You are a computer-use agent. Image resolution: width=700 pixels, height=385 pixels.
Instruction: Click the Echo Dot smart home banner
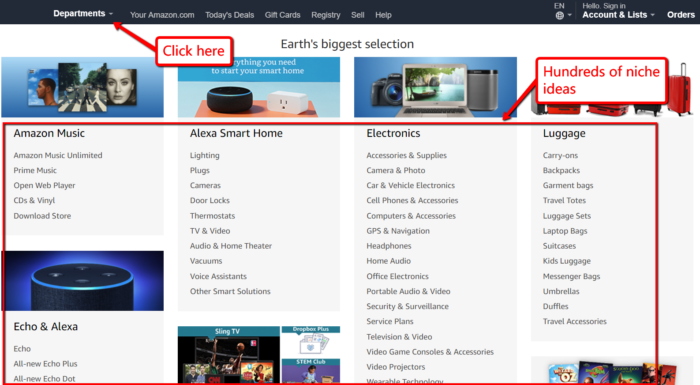[x=259, y=87]
